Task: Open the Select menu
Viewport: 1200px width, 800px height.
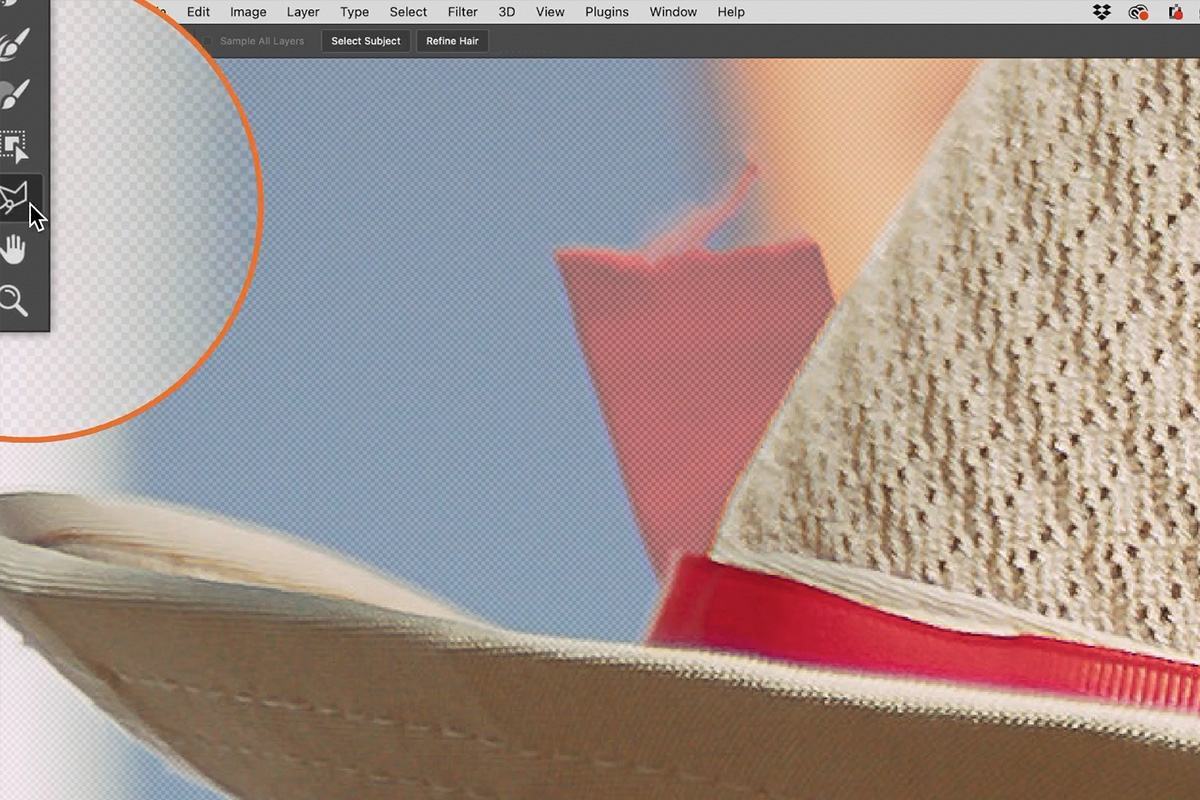Action: 408,12
